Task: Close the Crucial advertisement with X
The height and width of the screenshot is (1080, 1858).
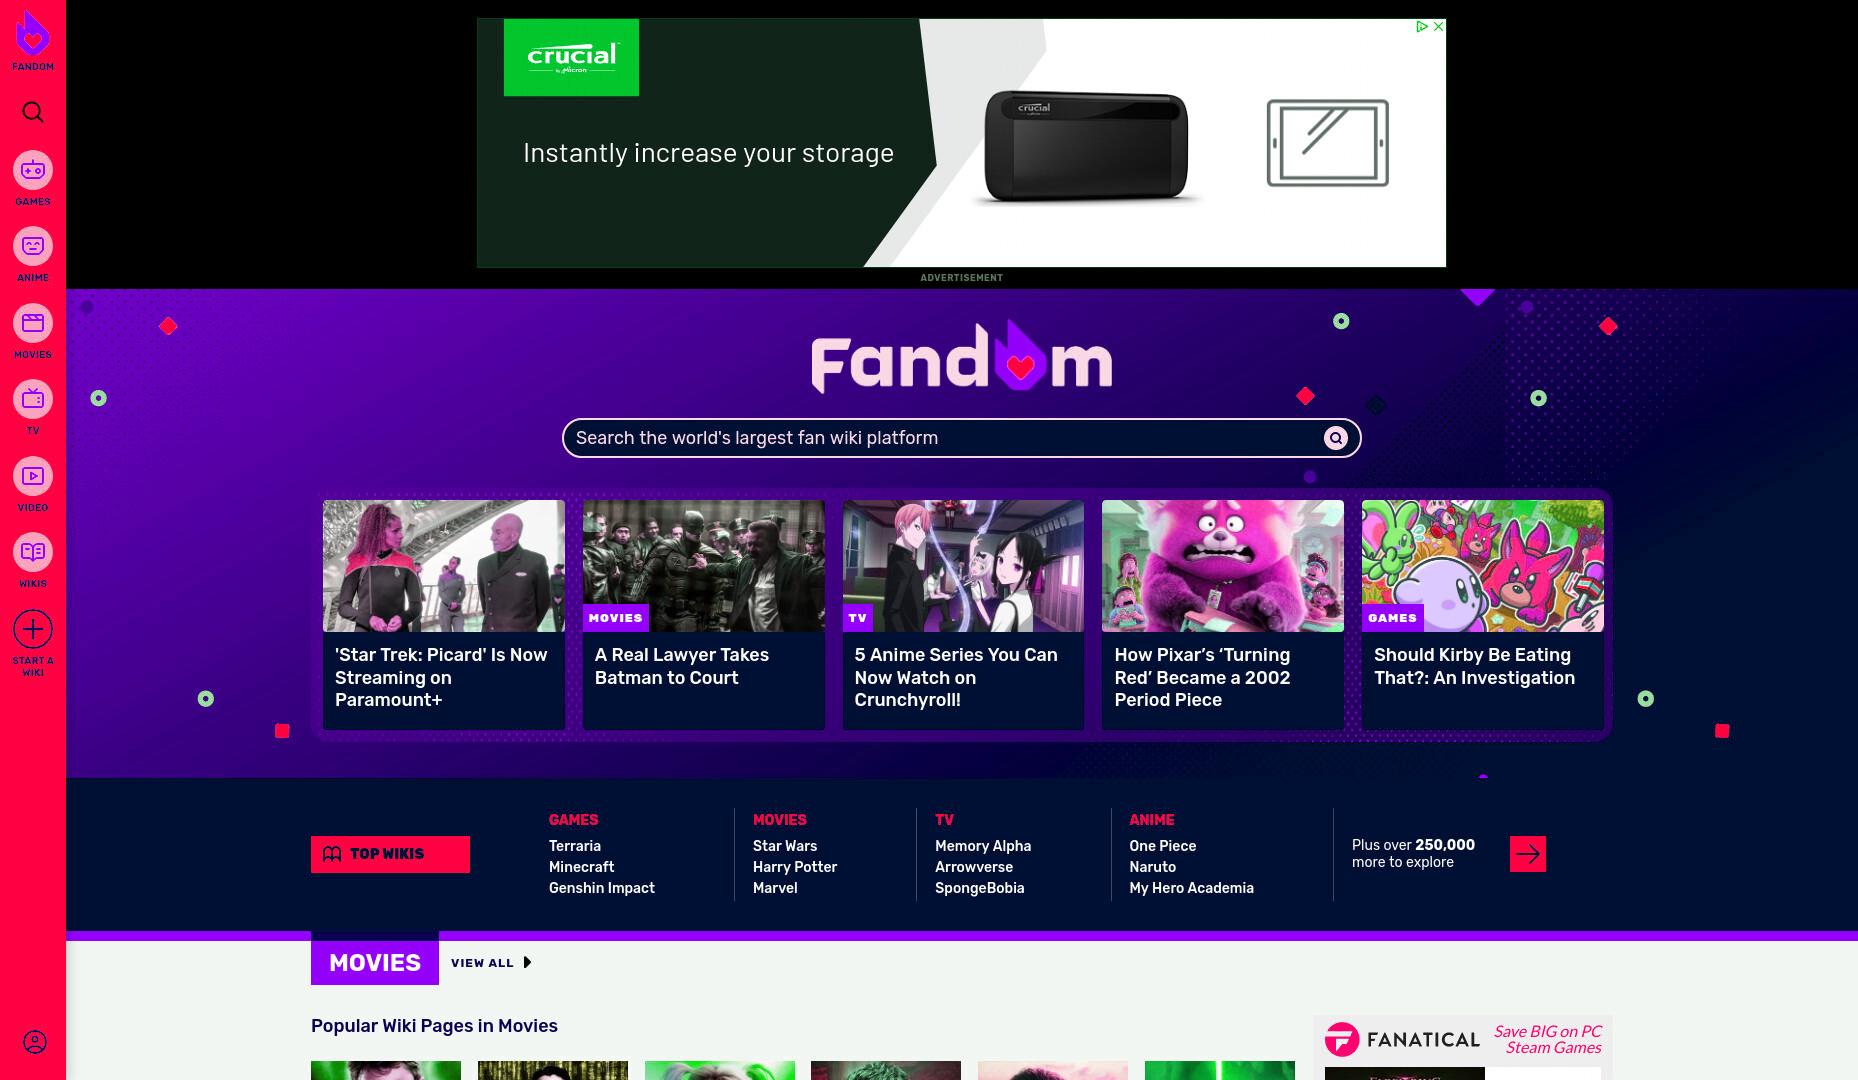Action: point(1438,26)
